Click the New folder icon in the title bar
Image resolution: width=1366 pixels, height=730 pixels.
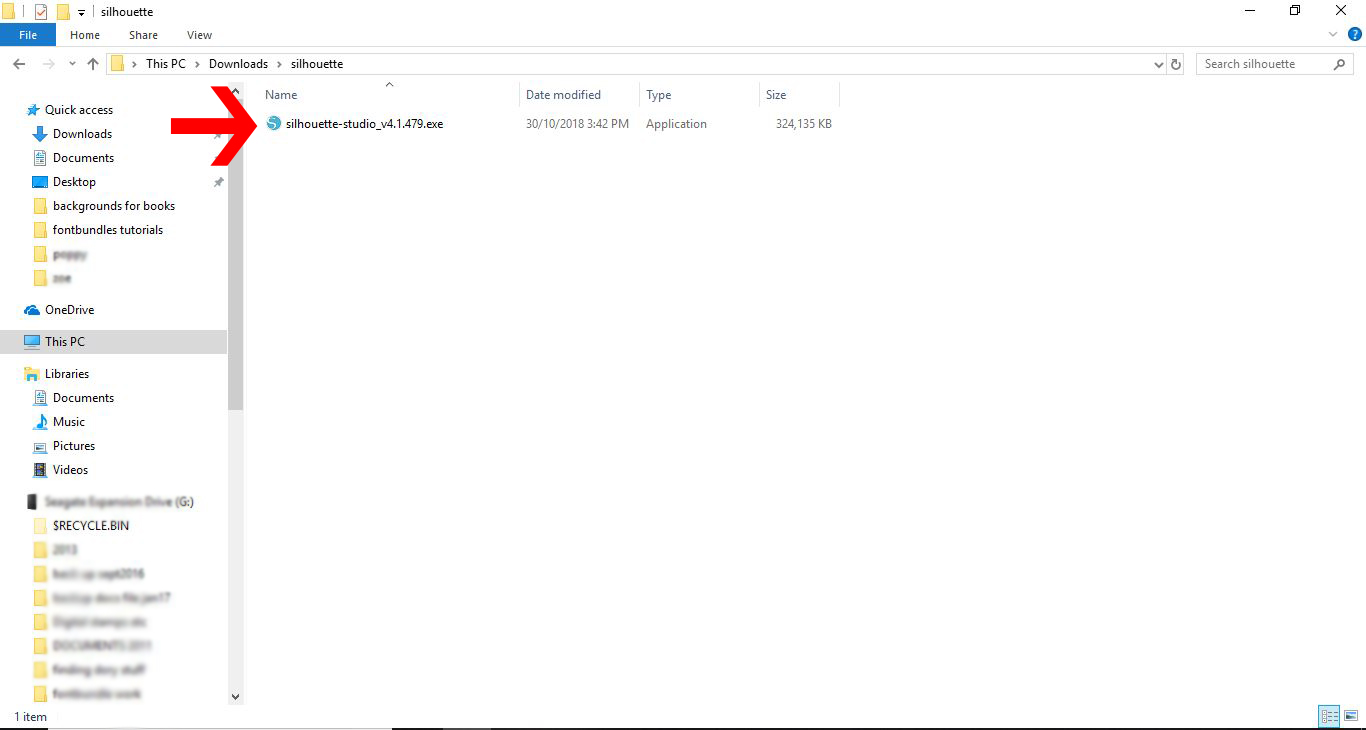(x=63, y=11)
